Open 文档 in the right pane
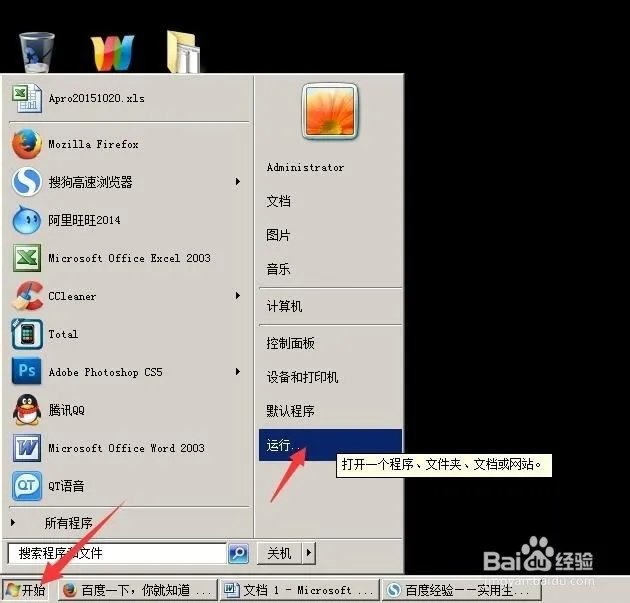630x603 pixels. tap(278, 200)
